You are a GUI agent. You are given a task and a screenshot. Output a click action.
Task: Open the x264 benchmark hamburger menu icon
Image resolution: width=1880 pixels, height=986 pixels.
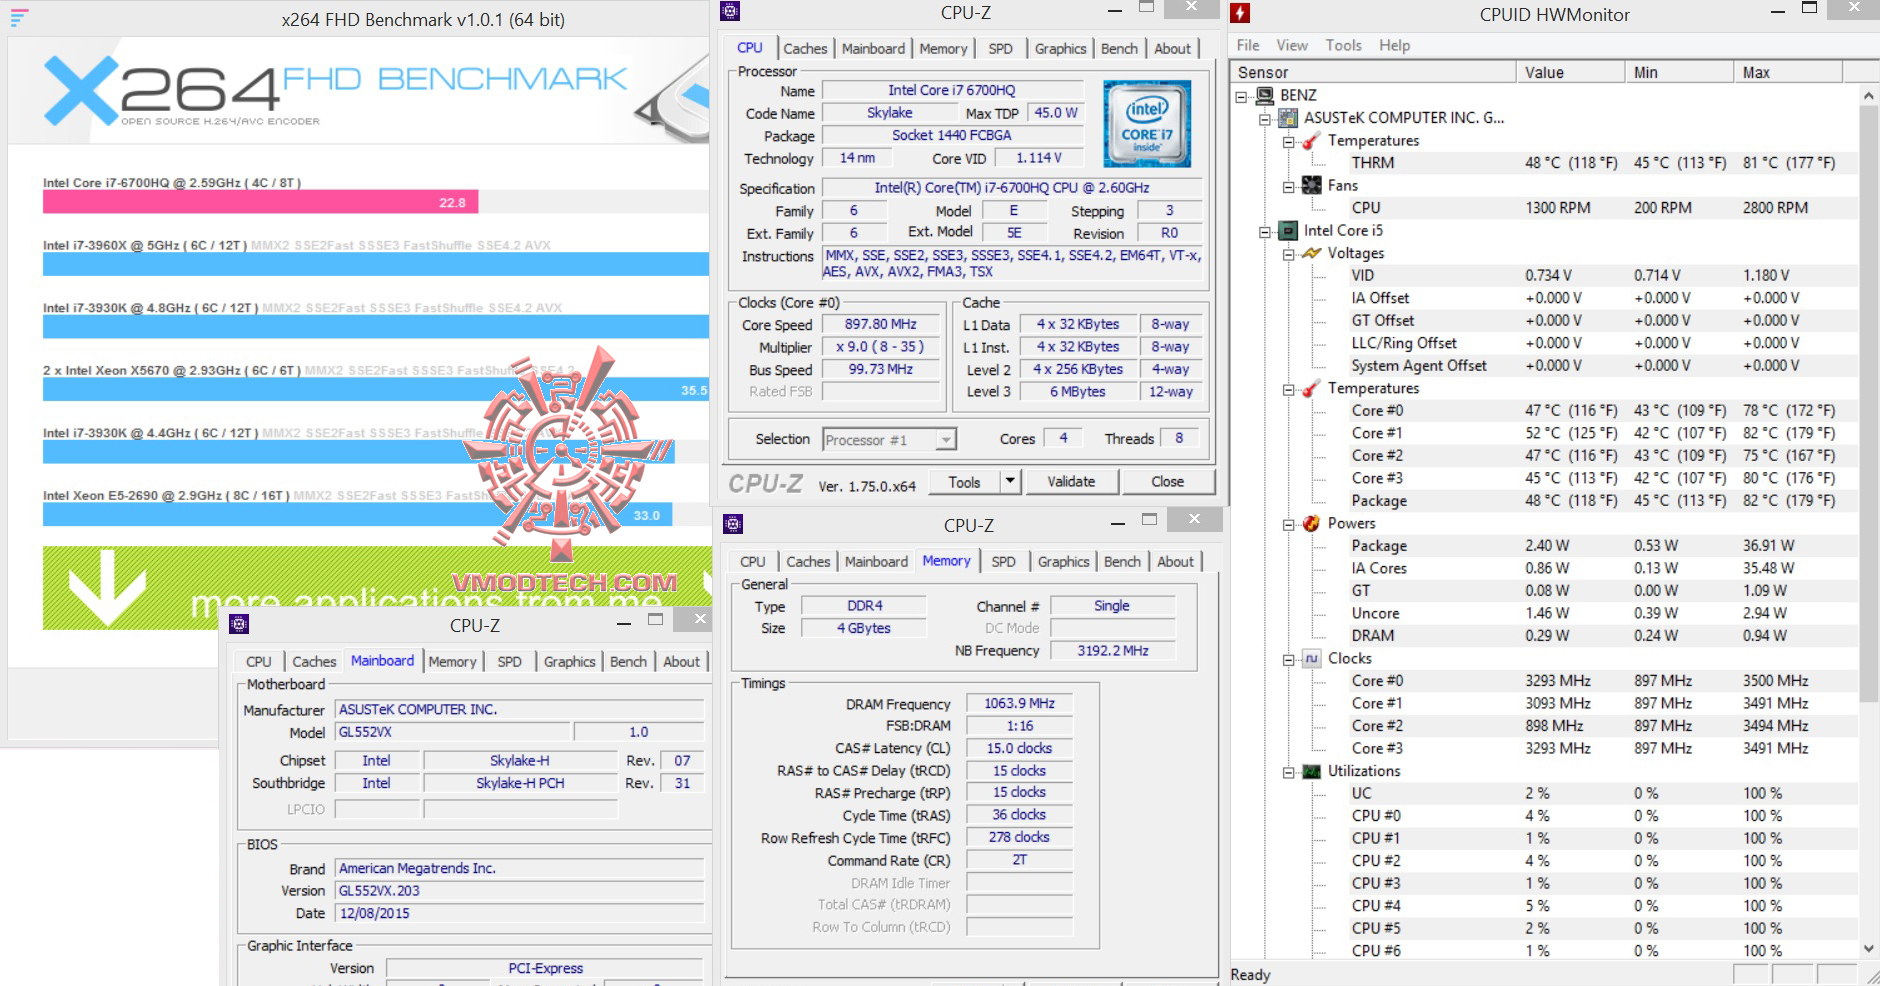[x=19, y=17]
